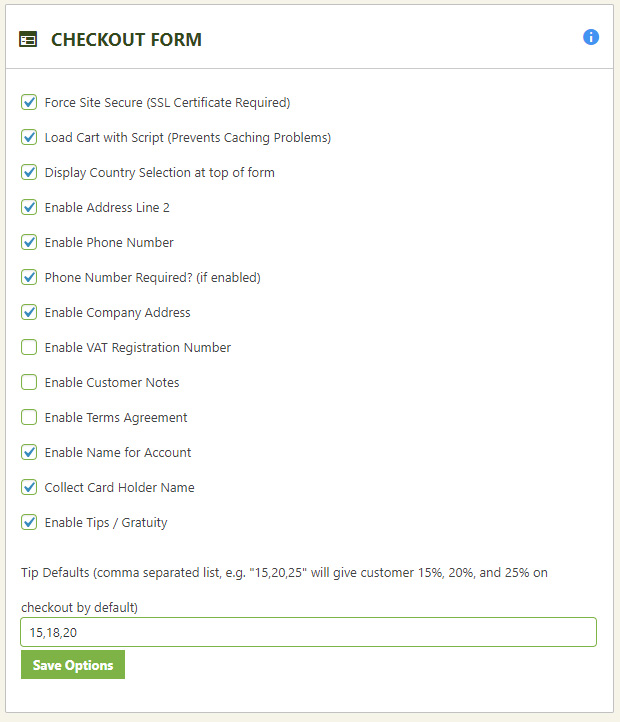Disable Enable Company Address checkbox
Screen dimensions: 620x722
click(x=29, y=312)
